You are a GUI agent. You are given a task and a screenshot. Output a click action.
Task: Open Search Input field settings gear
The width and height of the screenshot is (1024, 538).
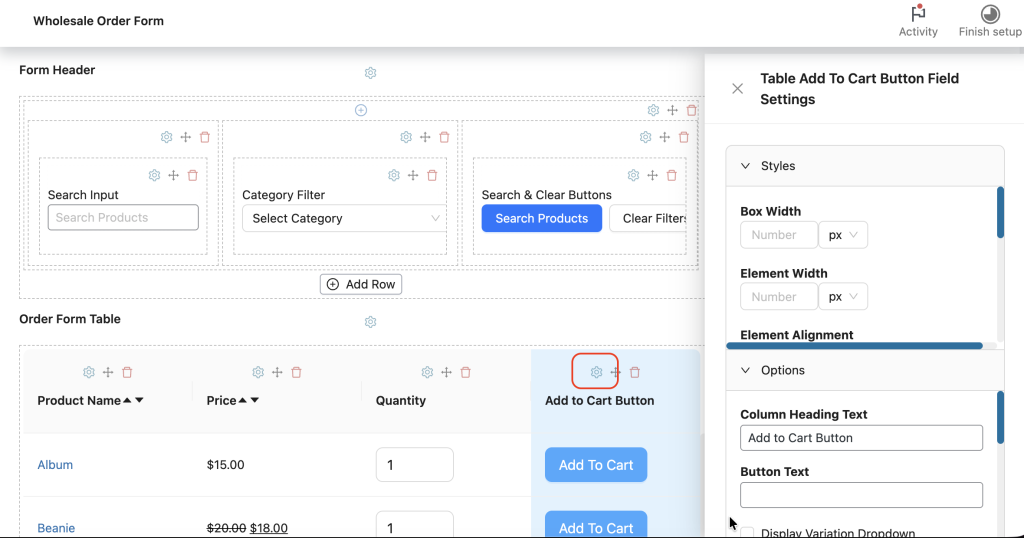click(x=154, y=175)
